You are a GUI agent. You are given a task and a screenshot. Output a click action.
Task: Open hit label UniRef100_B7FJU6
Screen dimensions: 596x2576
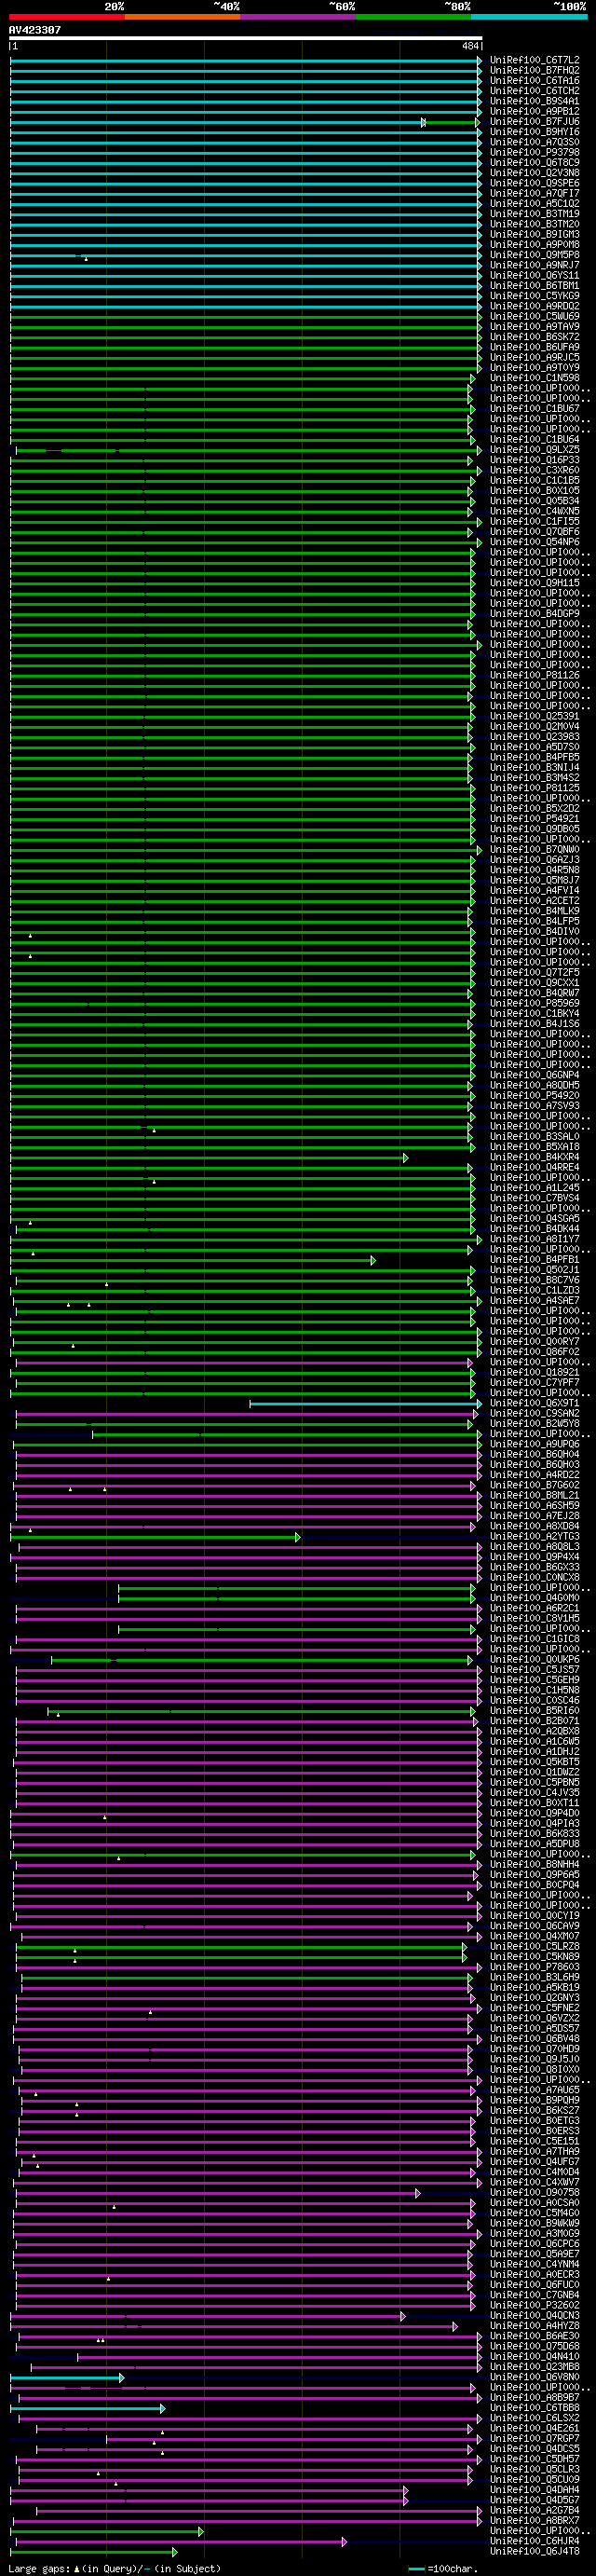534,121
